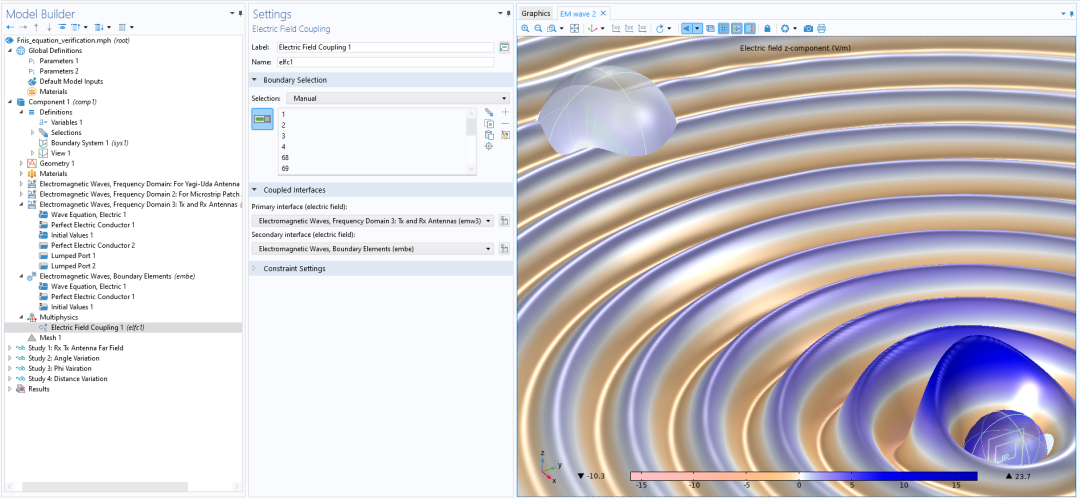1080x499 pixels.
Task: Click the Zoom Extents icon
Action: [574, 28]
